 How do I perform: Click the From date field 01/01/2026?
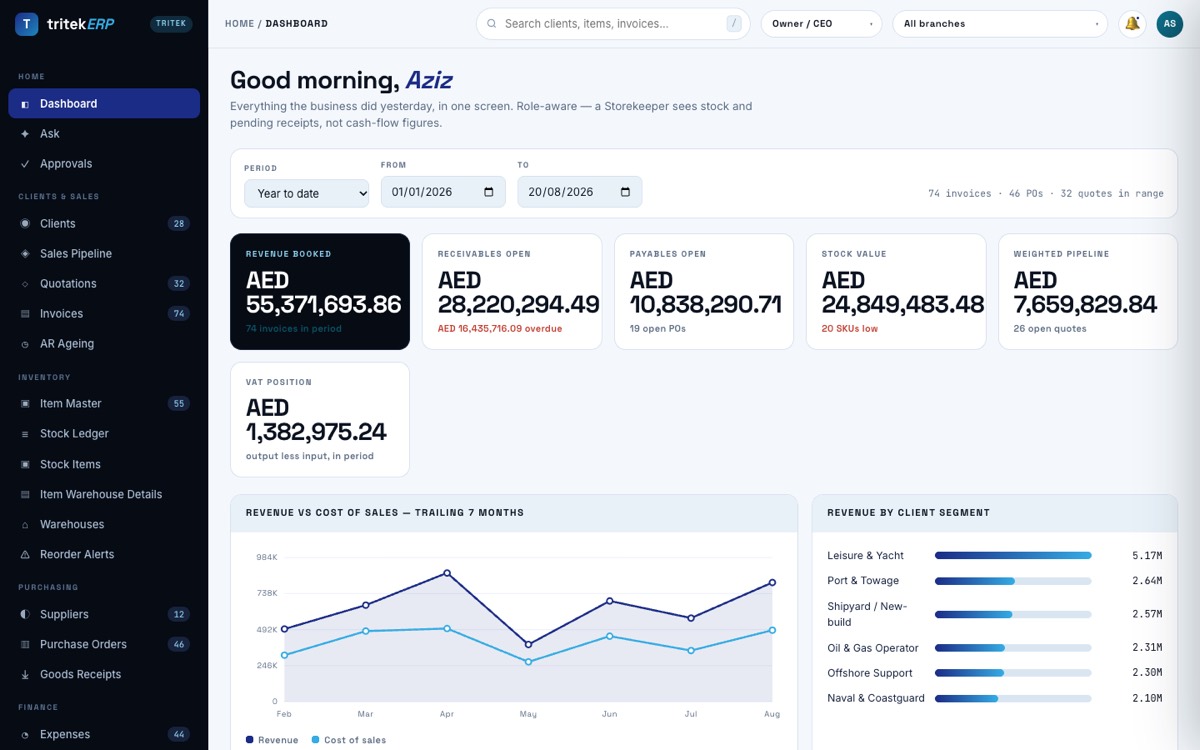(443, 192)
